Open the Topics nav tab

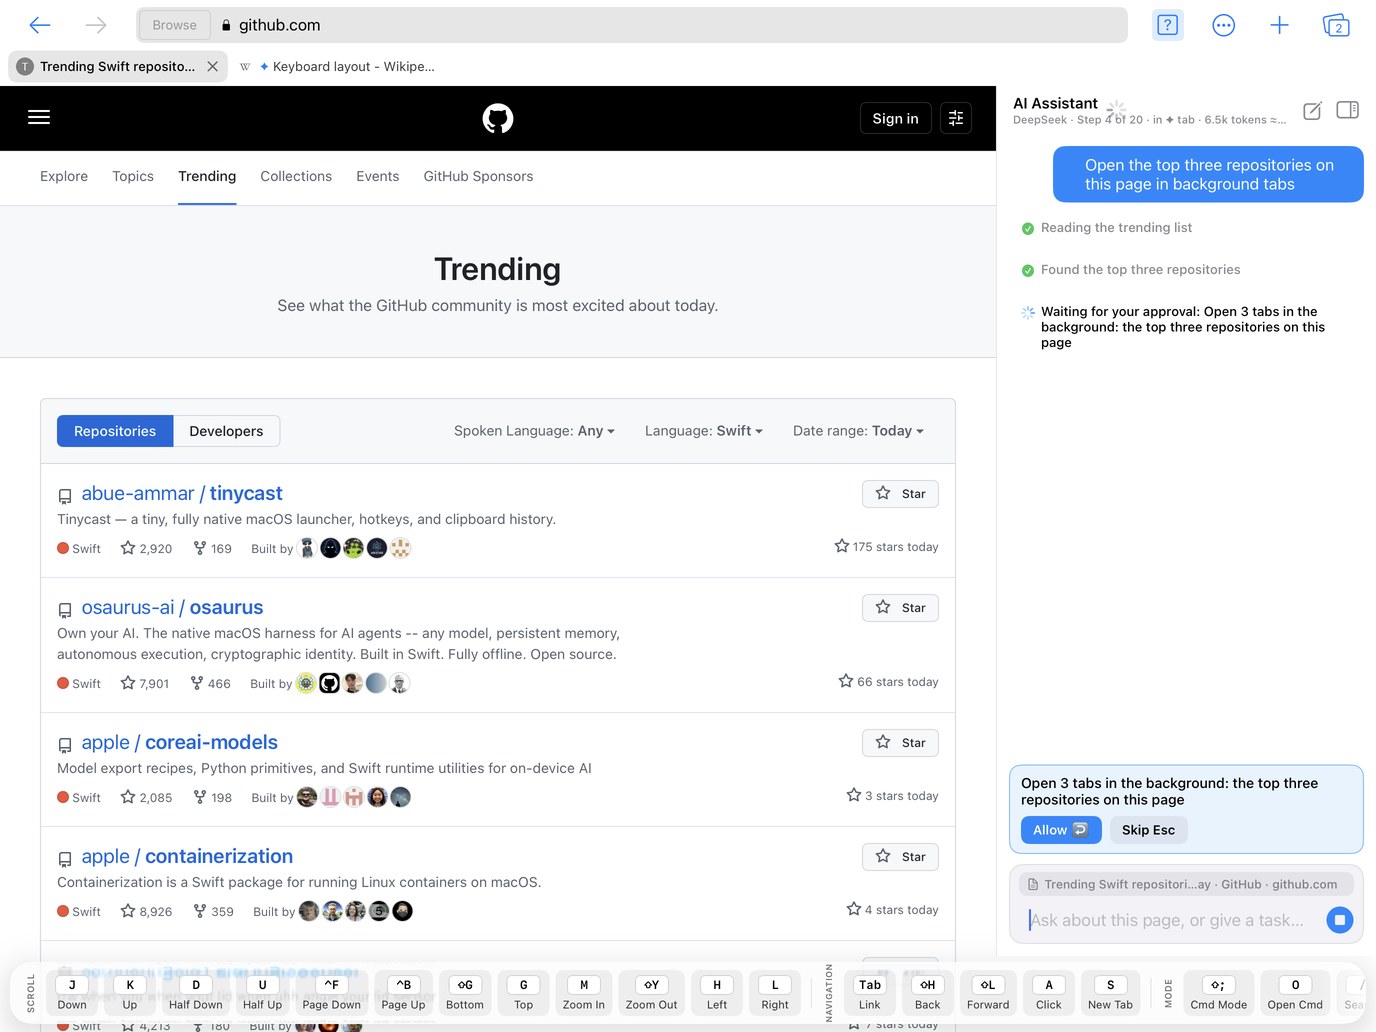(133, 176)
